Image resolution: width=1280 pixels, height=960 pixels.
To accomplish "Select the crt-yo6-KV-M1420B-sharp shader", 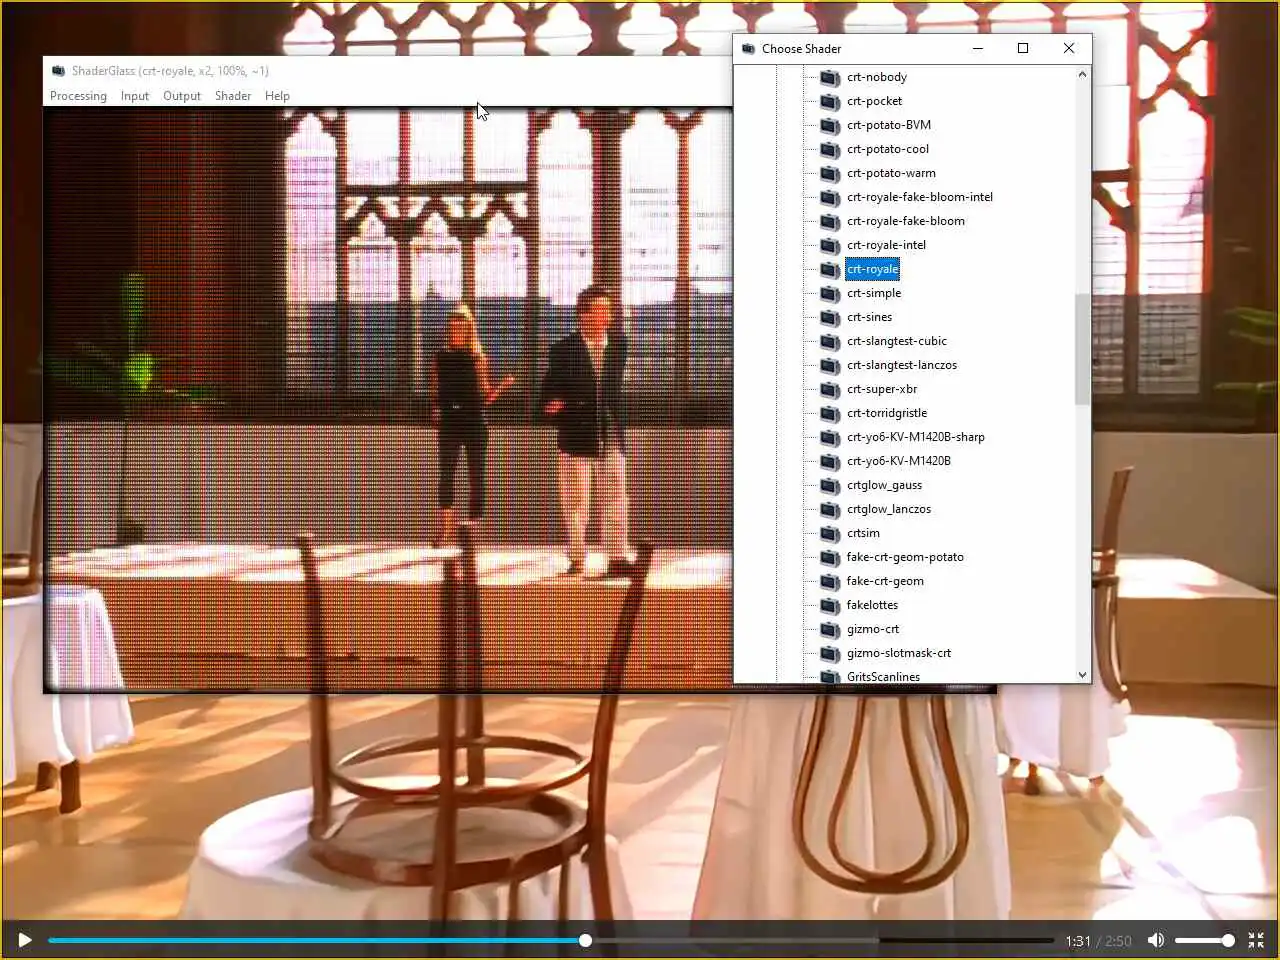I will tap(915, 437).
